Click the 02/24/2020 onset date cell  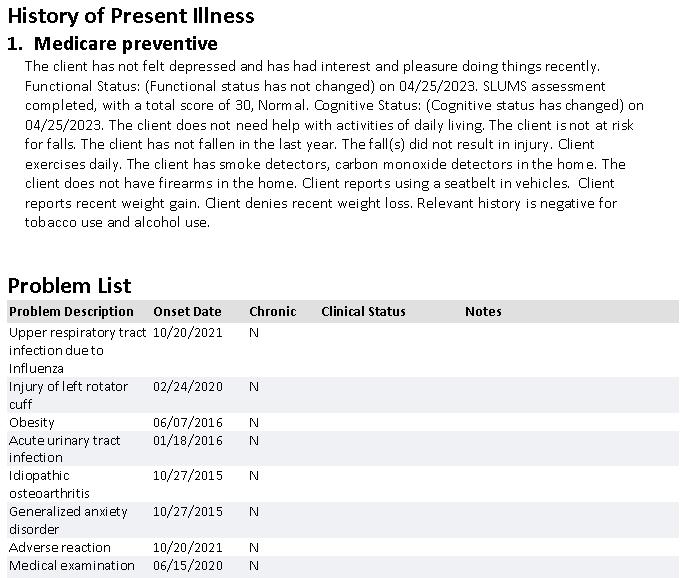pyautogui.click(x=188, y=386)
